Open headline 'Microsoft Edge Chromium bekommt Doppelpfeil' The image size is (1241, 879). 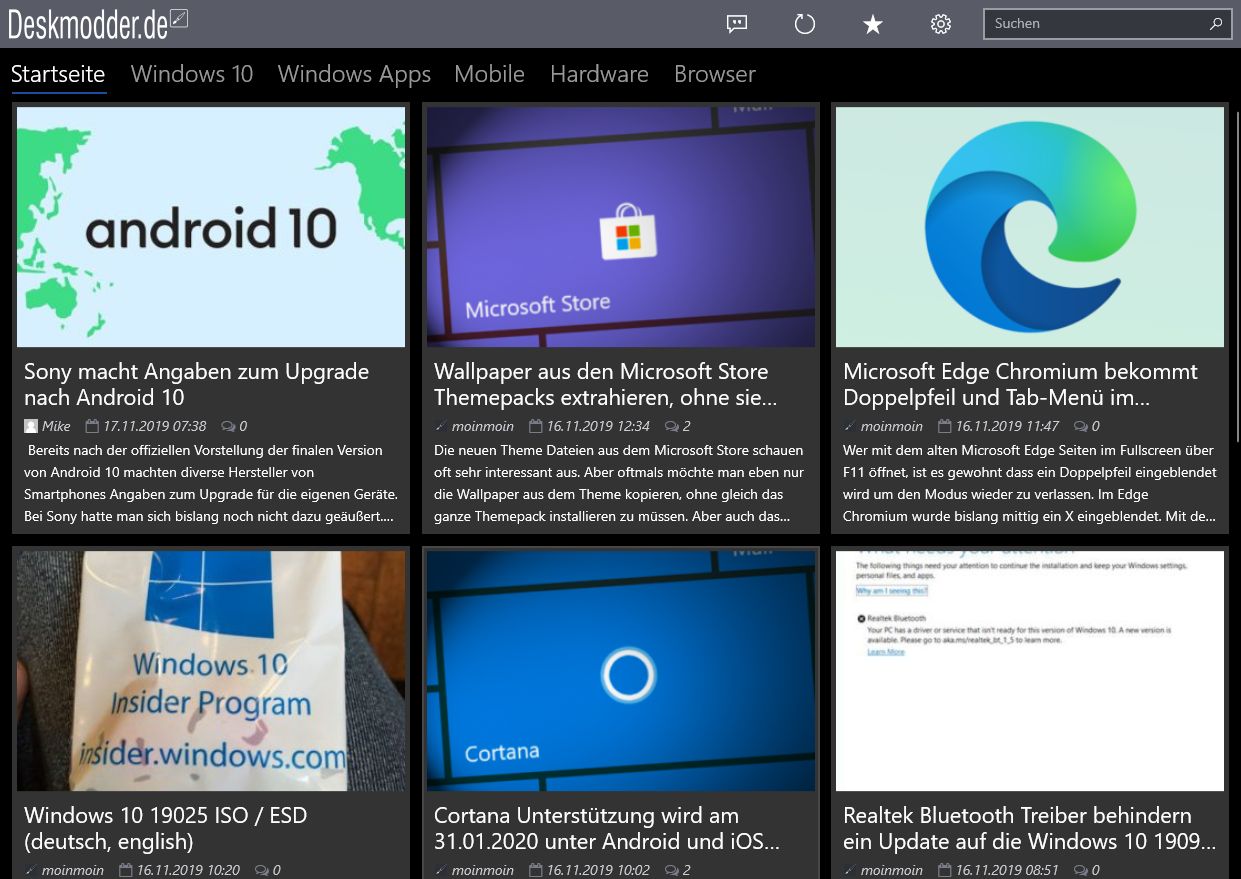click(1020, 384)
